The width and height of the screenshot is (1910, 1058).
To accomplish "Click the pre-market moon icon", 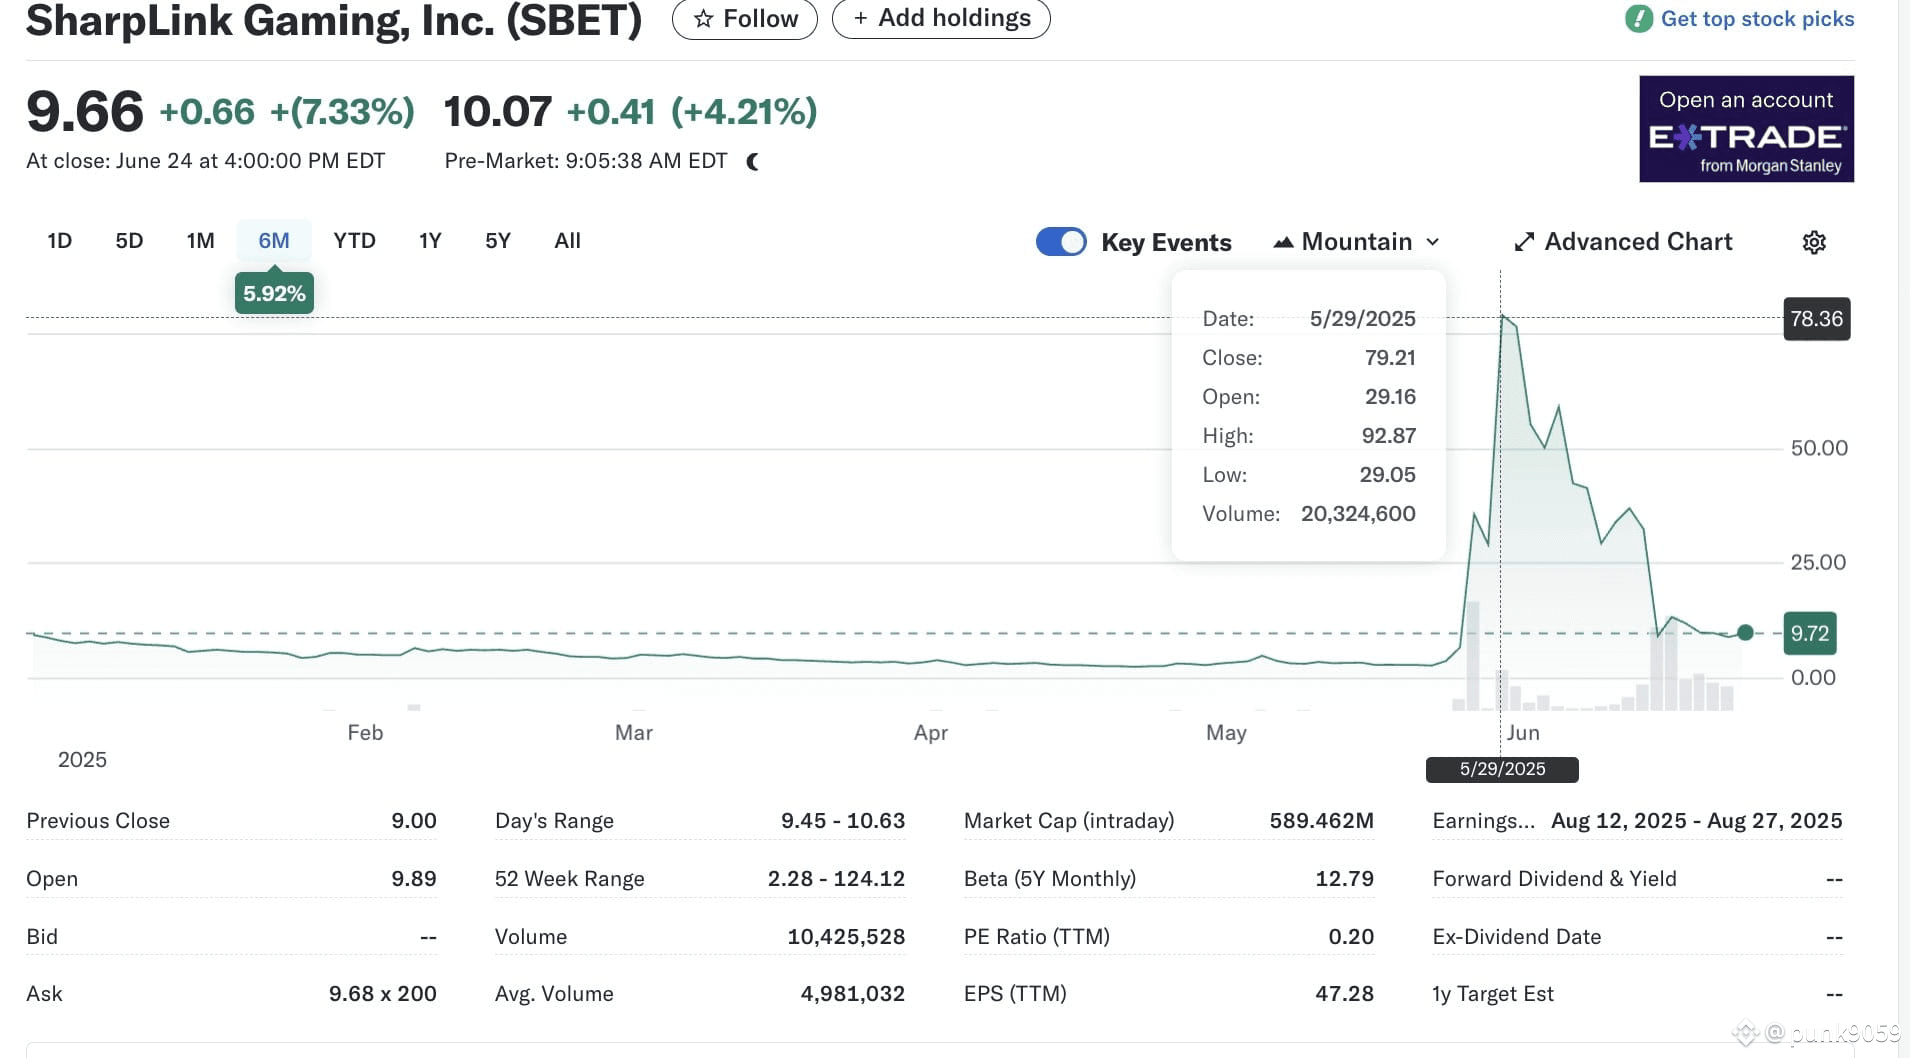I will (753, 161).
